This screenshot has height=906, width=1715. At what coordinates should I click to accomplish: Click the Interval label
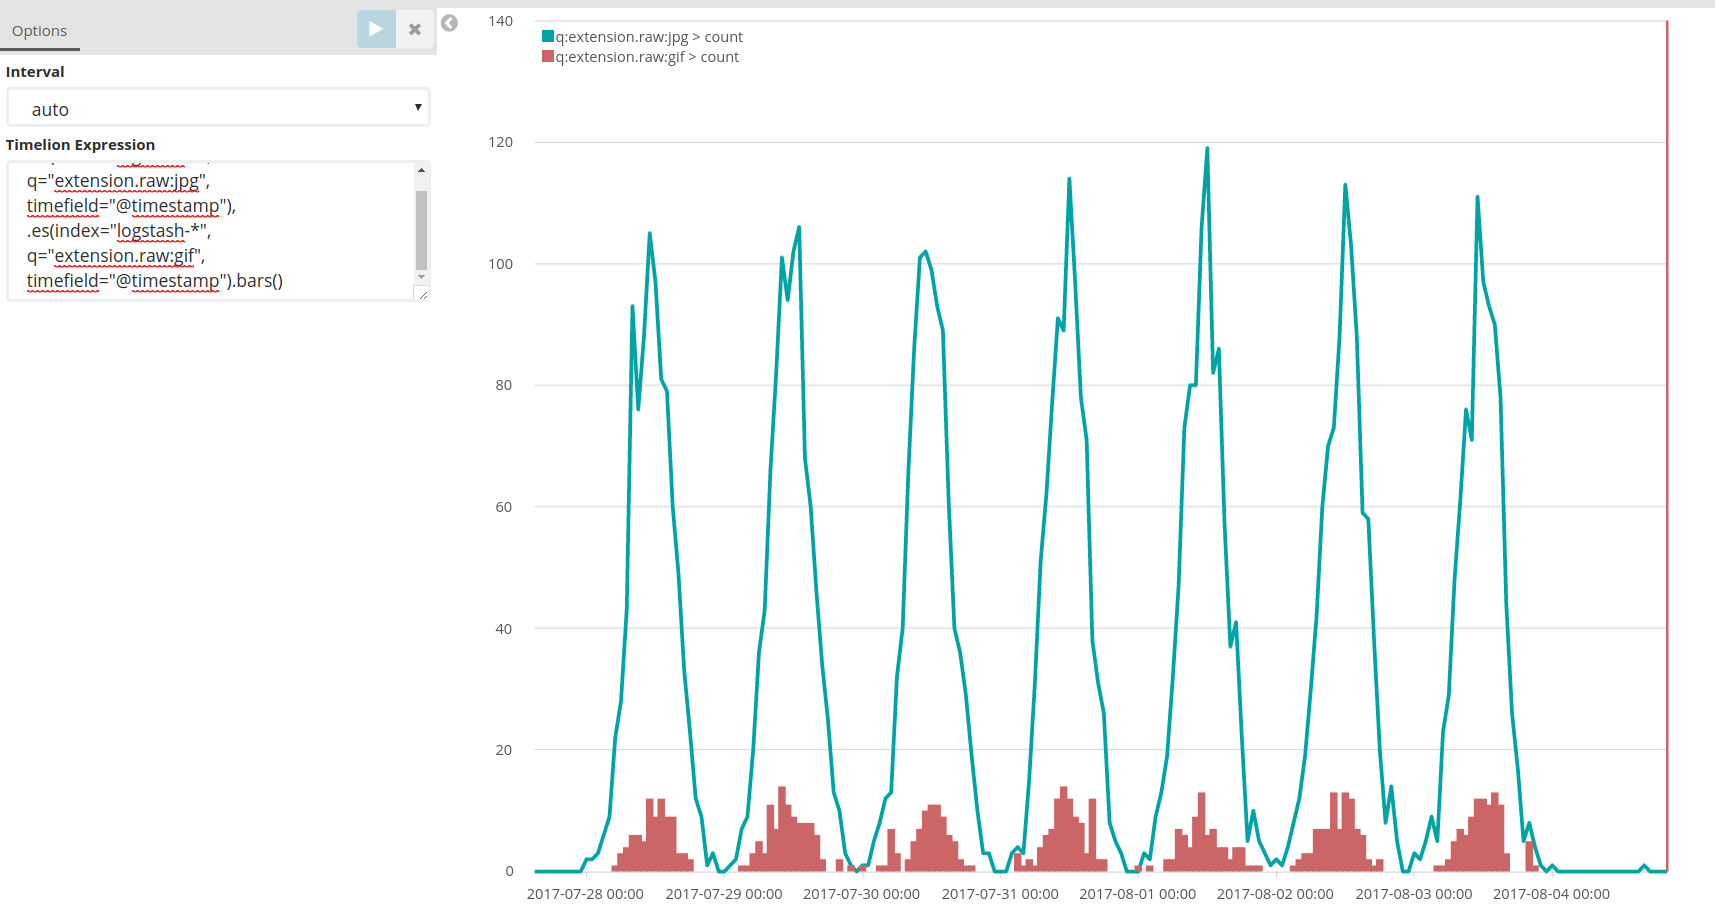pos(35,72)
